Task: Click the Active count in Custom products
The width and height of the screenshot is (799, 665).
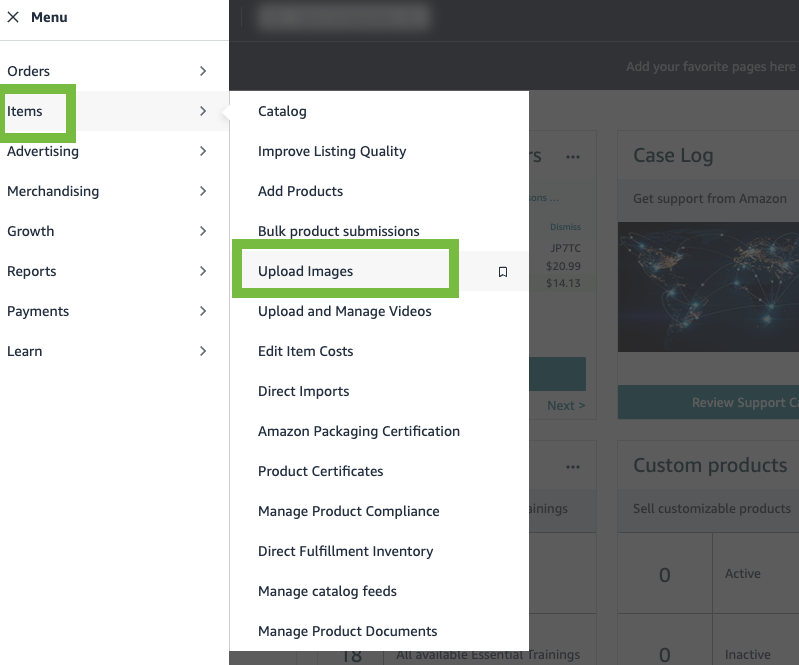Action: [x=664, y=575]
